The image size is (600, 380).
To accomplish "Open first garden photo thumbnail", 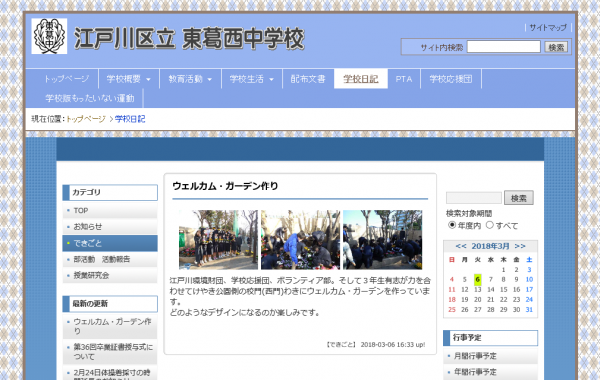I will click(218, 240).
